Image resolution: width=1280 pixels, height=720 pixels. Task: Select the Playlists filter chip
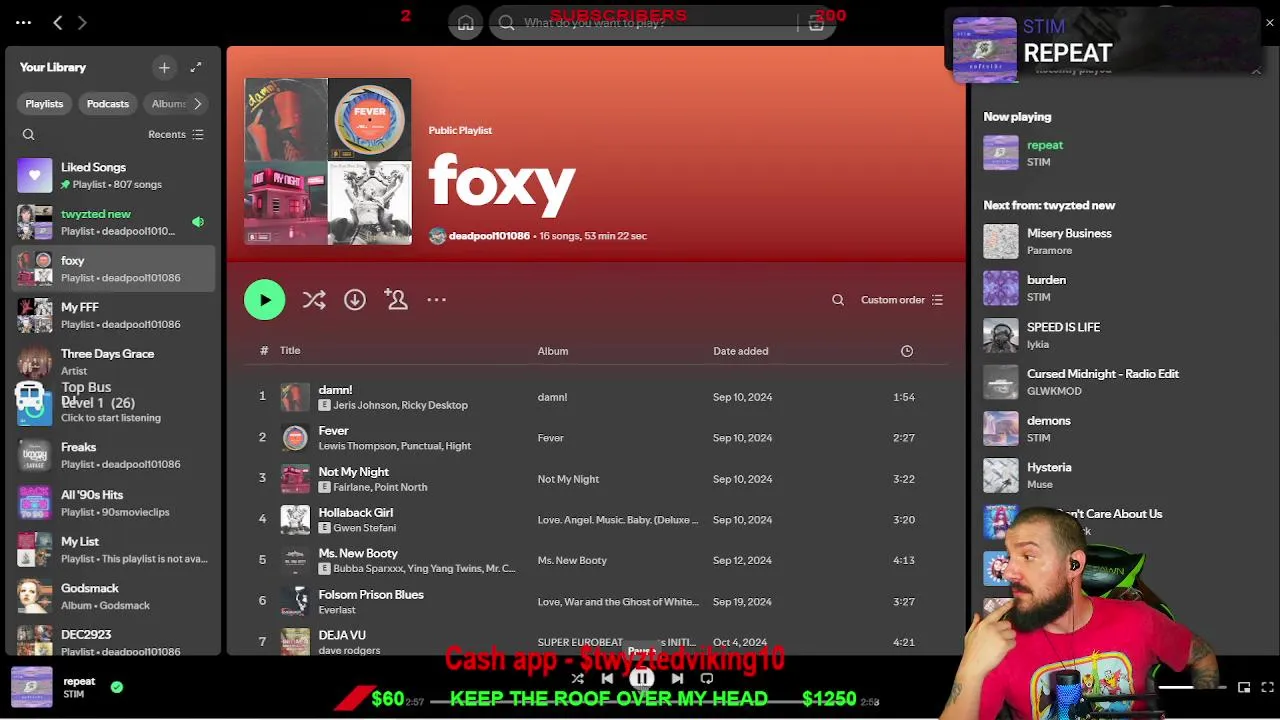[44, 104]
